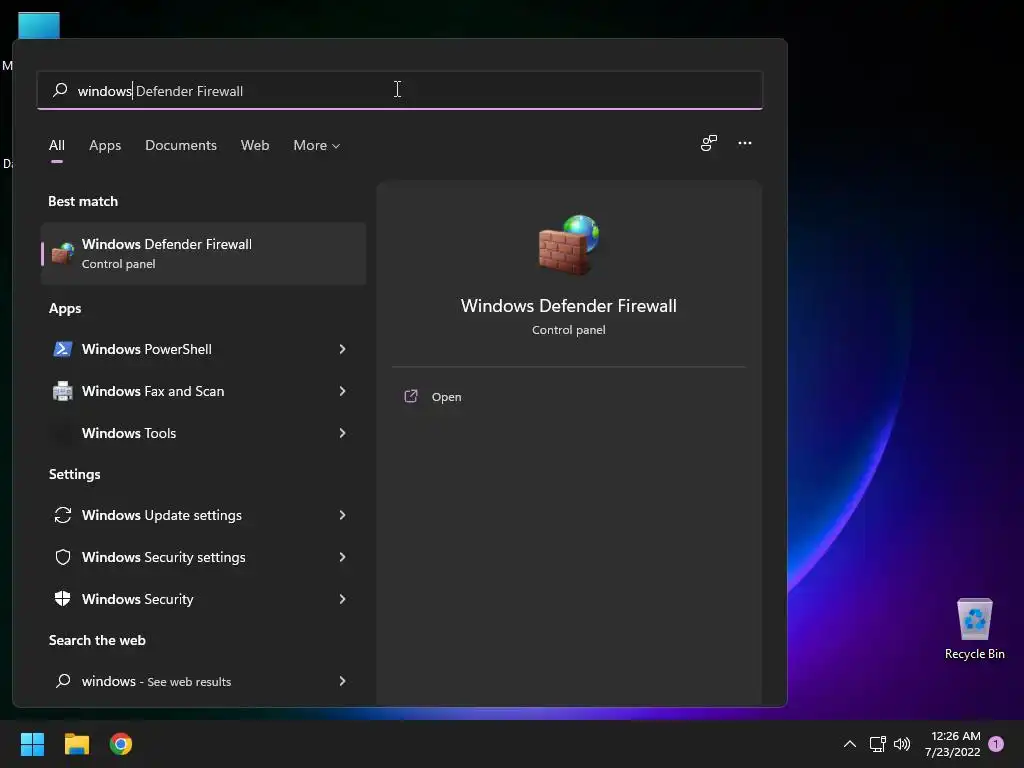The image size is (1024, 768).
Task: Switch to the Apps filter tab
Action: tap(105, 145)
